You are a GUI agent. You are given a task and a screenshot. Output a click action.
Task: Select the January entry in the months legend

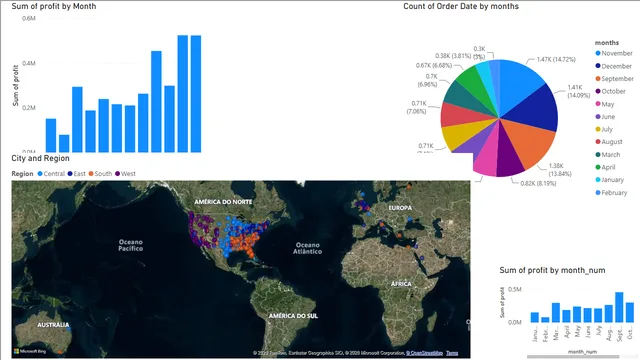click(610, 180)
